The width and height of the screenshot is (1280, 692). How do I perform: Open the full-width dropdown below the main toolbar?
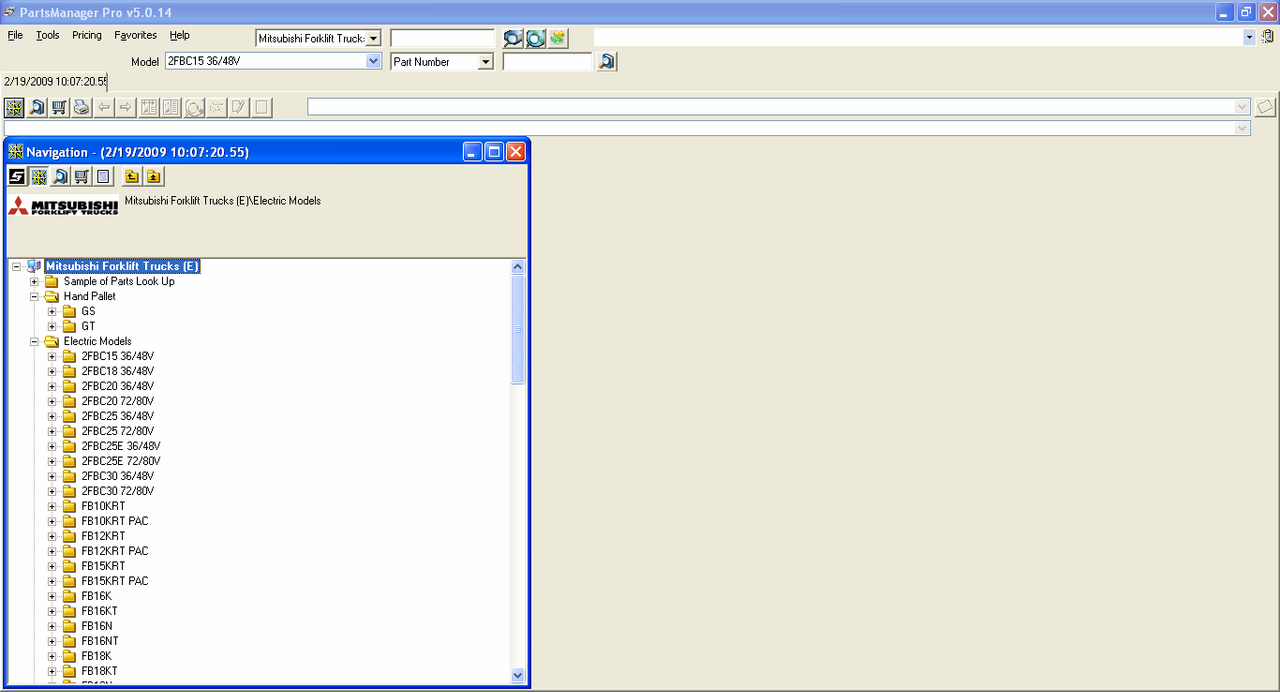(1242, 128)
